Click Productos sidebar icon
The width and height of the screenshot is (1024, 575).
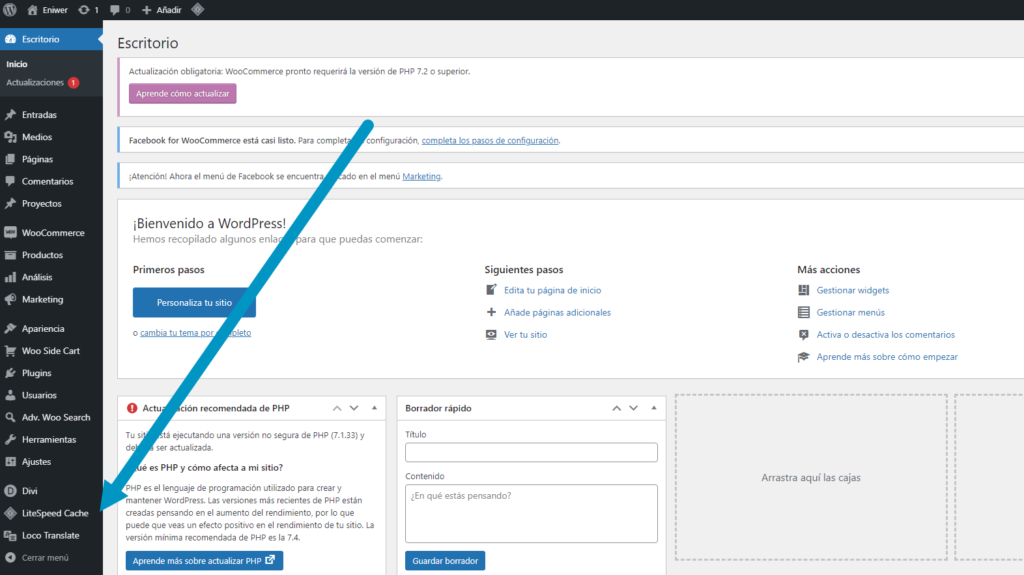pos(10,255)
